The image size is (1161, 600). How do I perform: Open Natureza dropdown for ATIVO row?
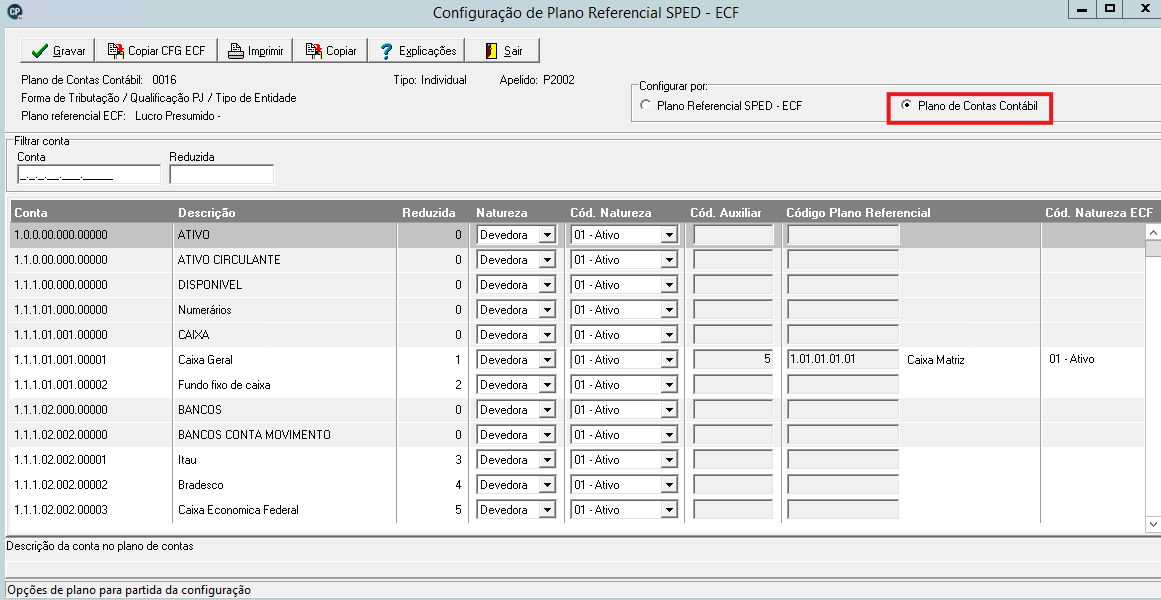(x=547, y=235)
